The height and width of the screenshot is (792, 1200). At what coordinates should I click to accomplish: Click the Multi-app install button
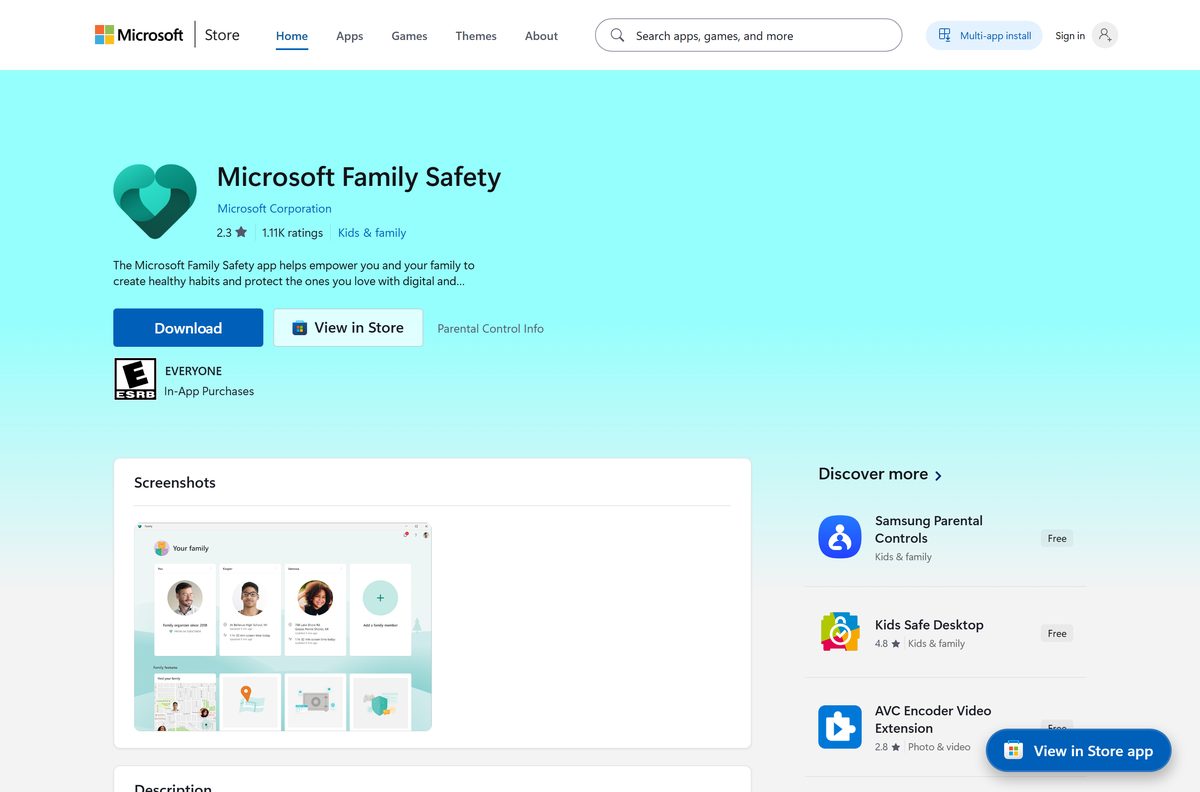[984, 35]
